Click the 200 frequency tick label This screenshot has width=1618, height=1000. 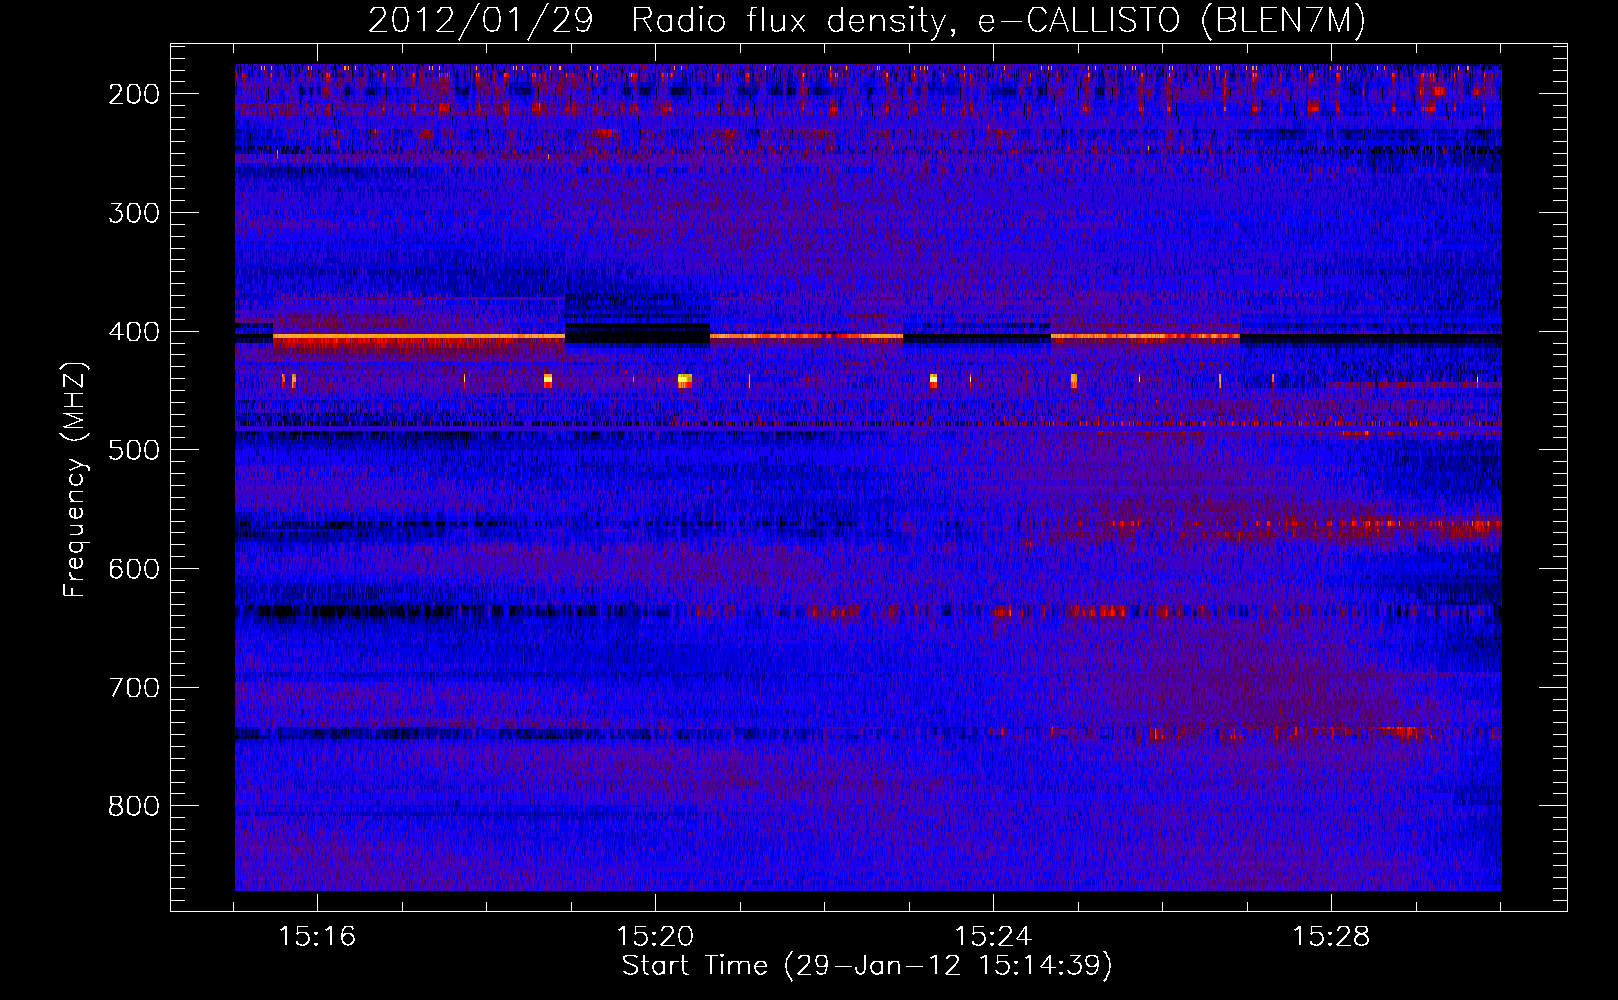[133, 94]
